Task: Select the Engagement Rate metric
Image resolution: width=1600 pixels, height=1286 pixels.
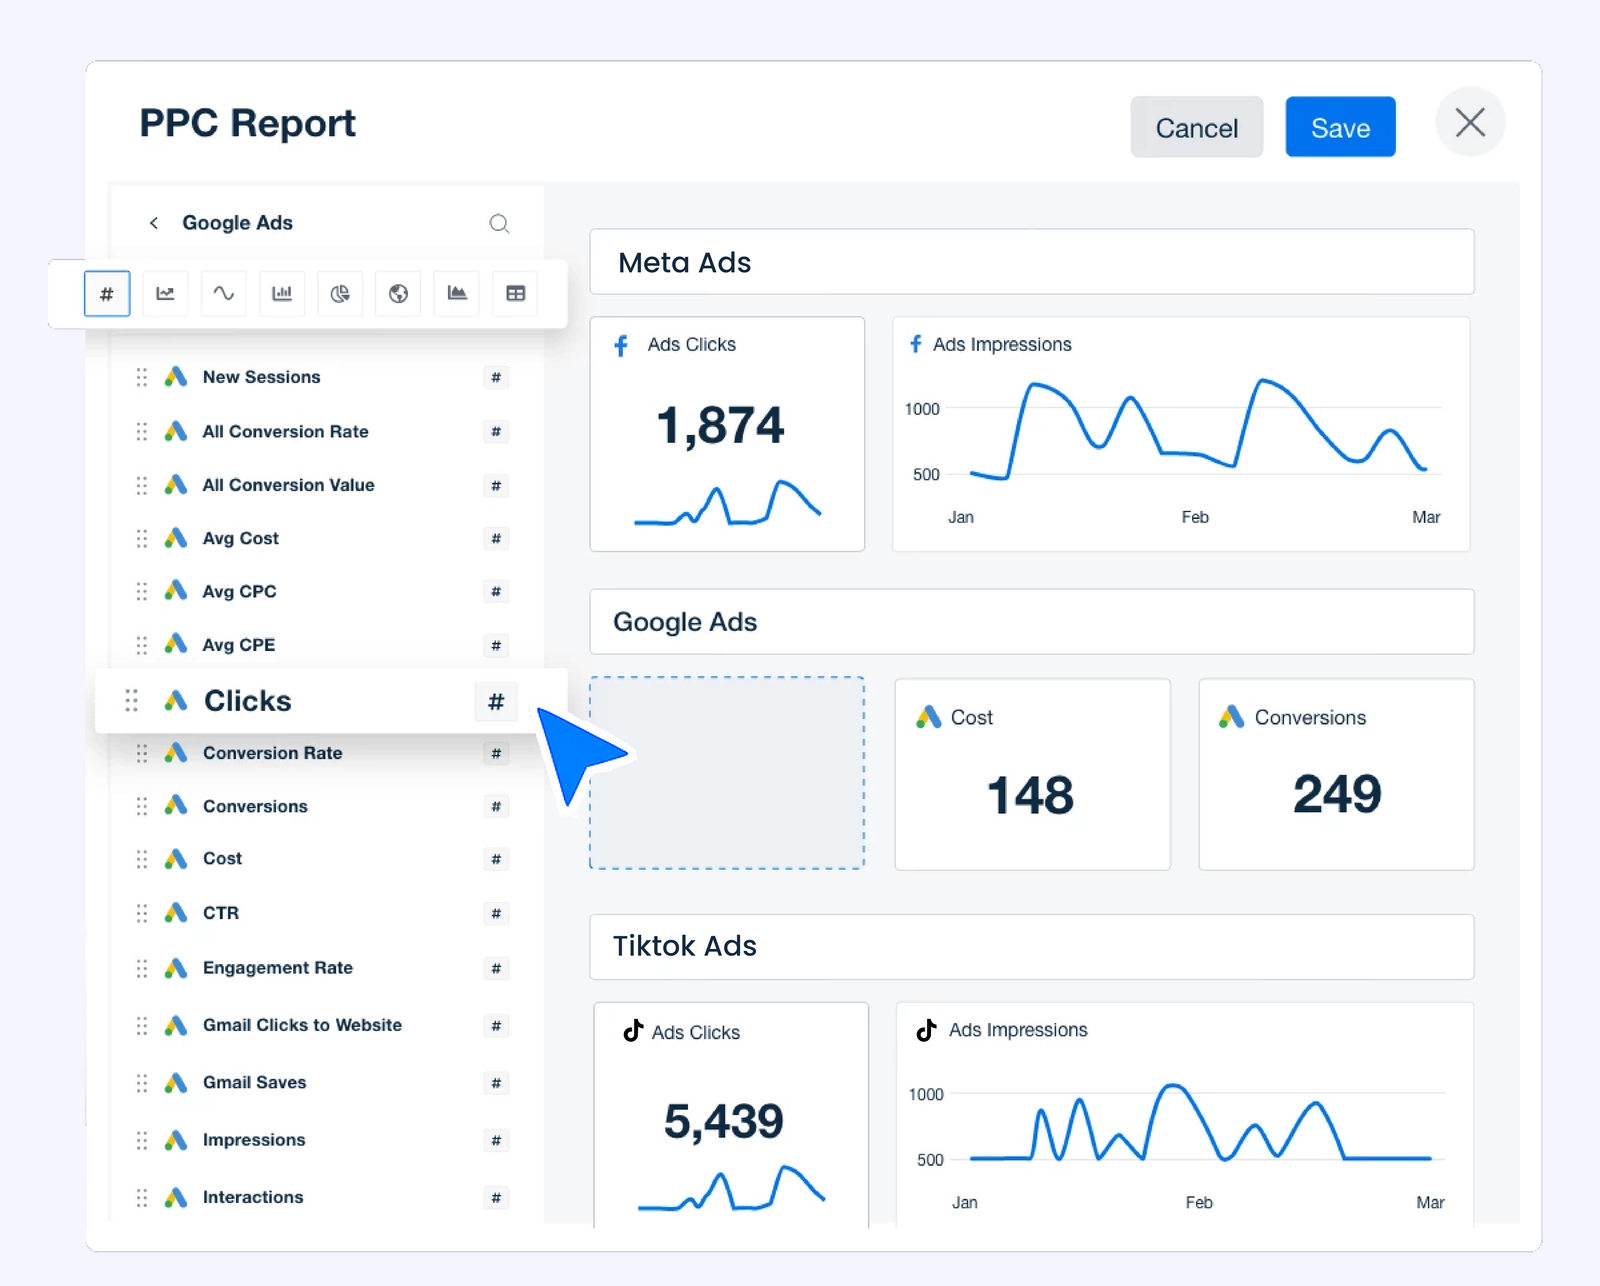Action: (x=277, y=968)
